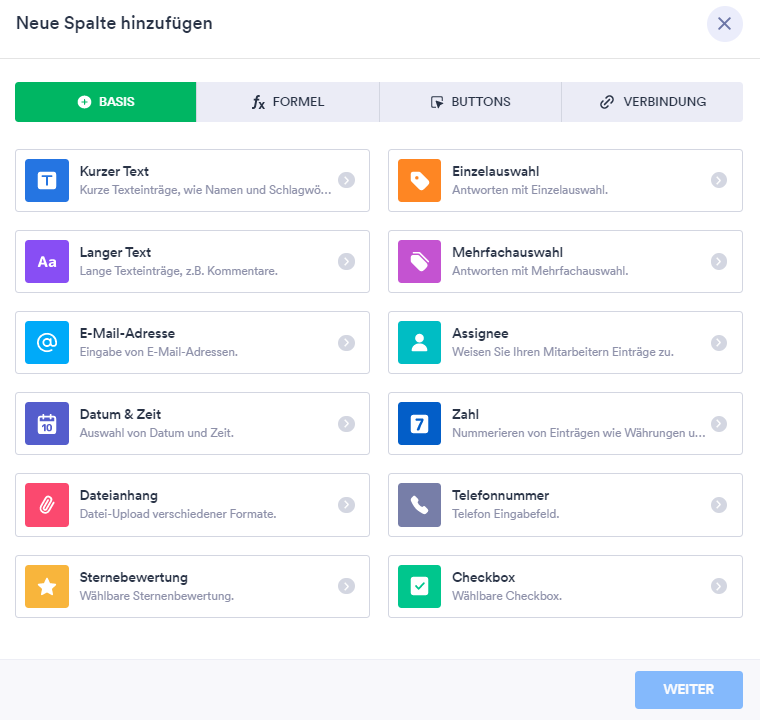Select the purple Langer Text icon
The height and width of the screenshot is (720, 760).
point(47,262)
